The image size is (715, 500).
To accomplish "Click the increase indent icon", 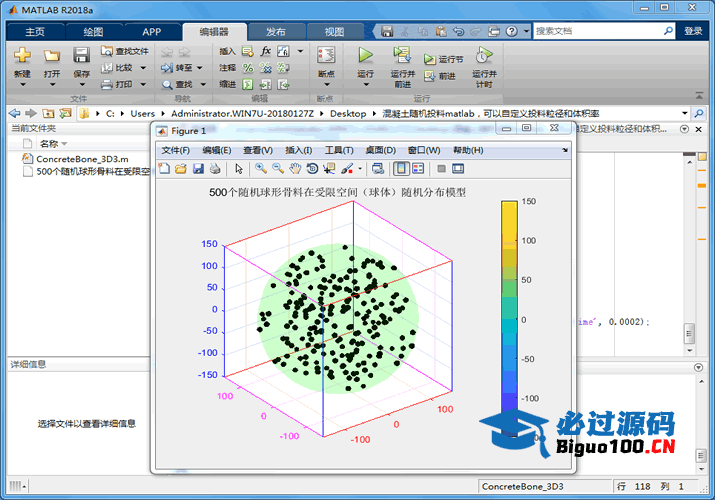I will coord(265,84).
